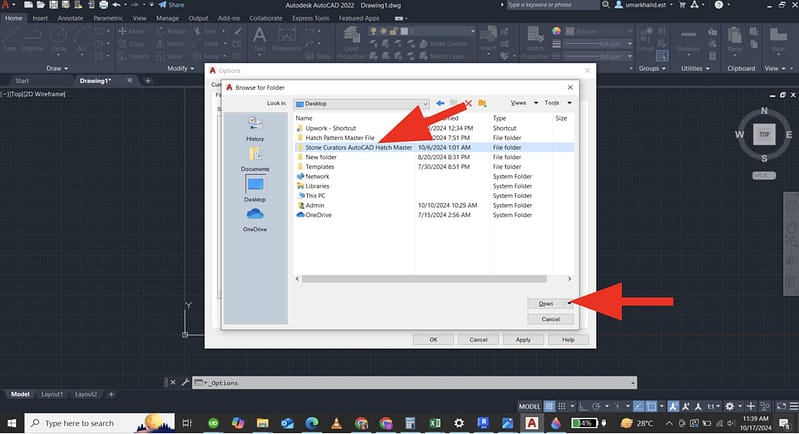
Task: Click the Apply button in Options dialog
Action: (x=523, y=339)
